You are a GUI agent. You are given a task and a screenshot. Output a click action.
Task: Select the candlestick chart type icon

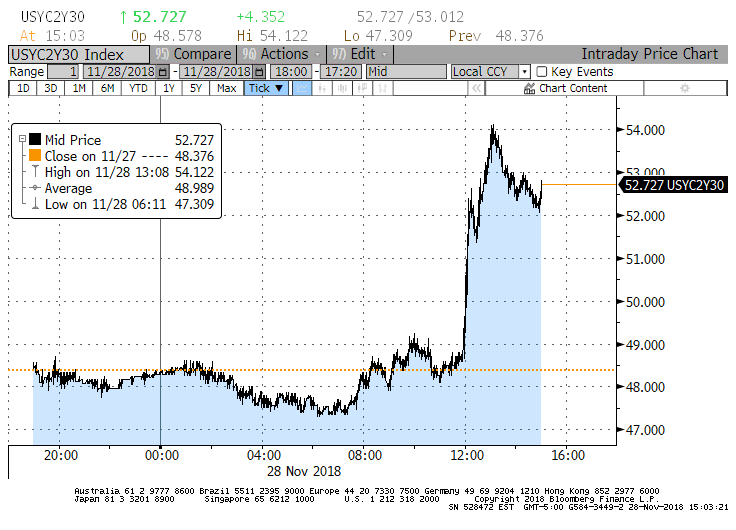click(342, 88)
